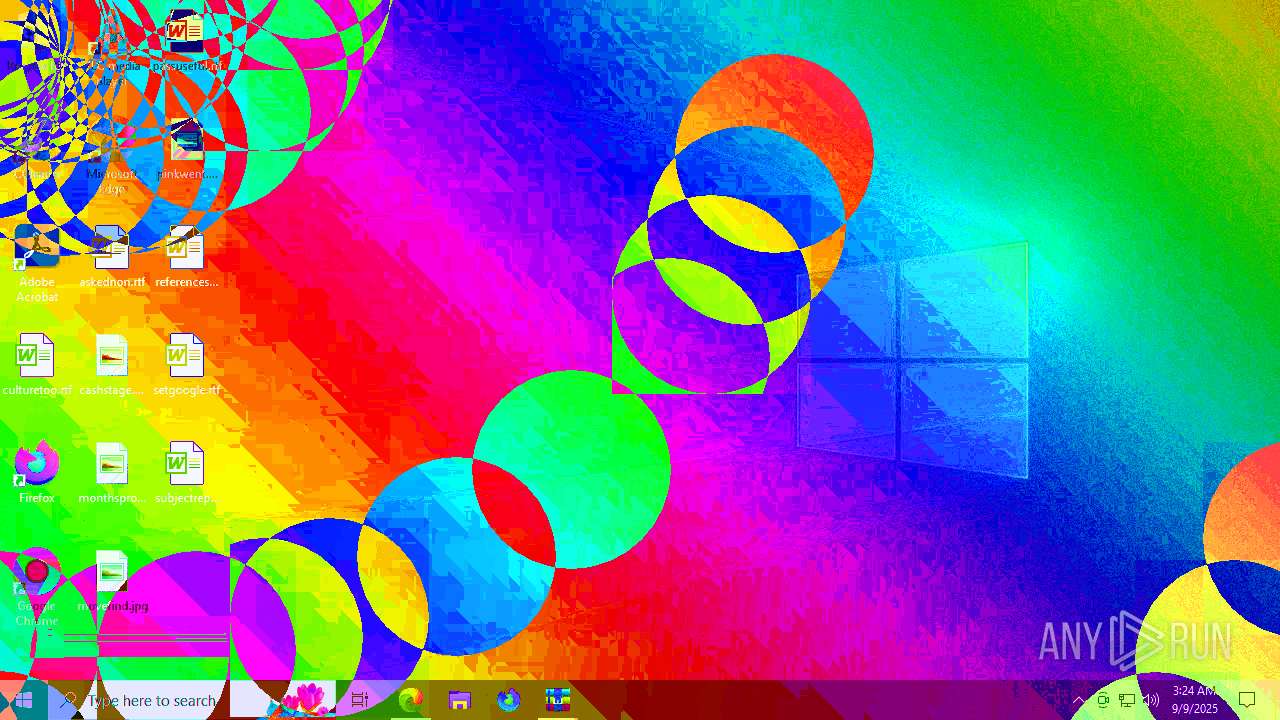Launch Firefox from the taskbar
Viewport: 1280px width, 720px height.
(x=508, y=700)
